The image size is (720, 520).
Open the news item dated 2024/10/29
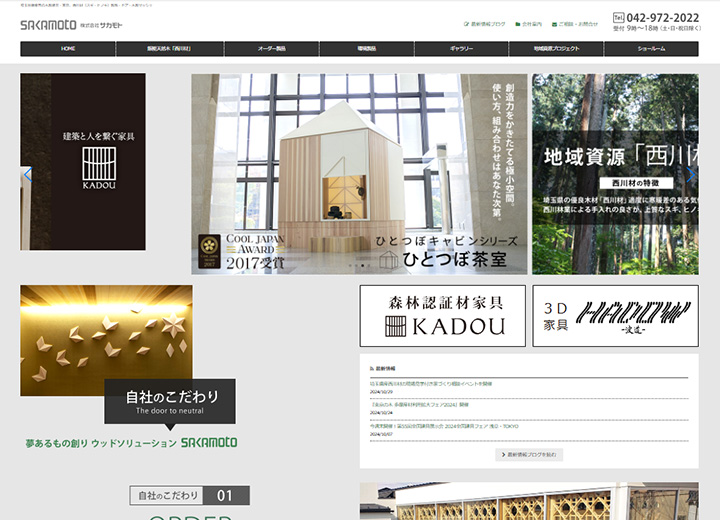point(431,384)
